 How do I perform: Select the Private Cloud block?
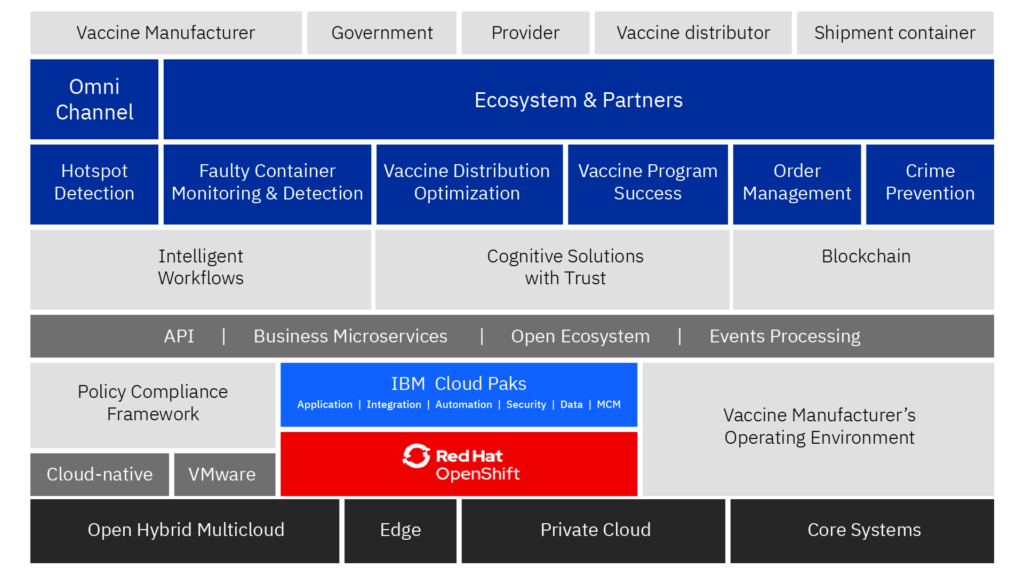coord(594,530)
